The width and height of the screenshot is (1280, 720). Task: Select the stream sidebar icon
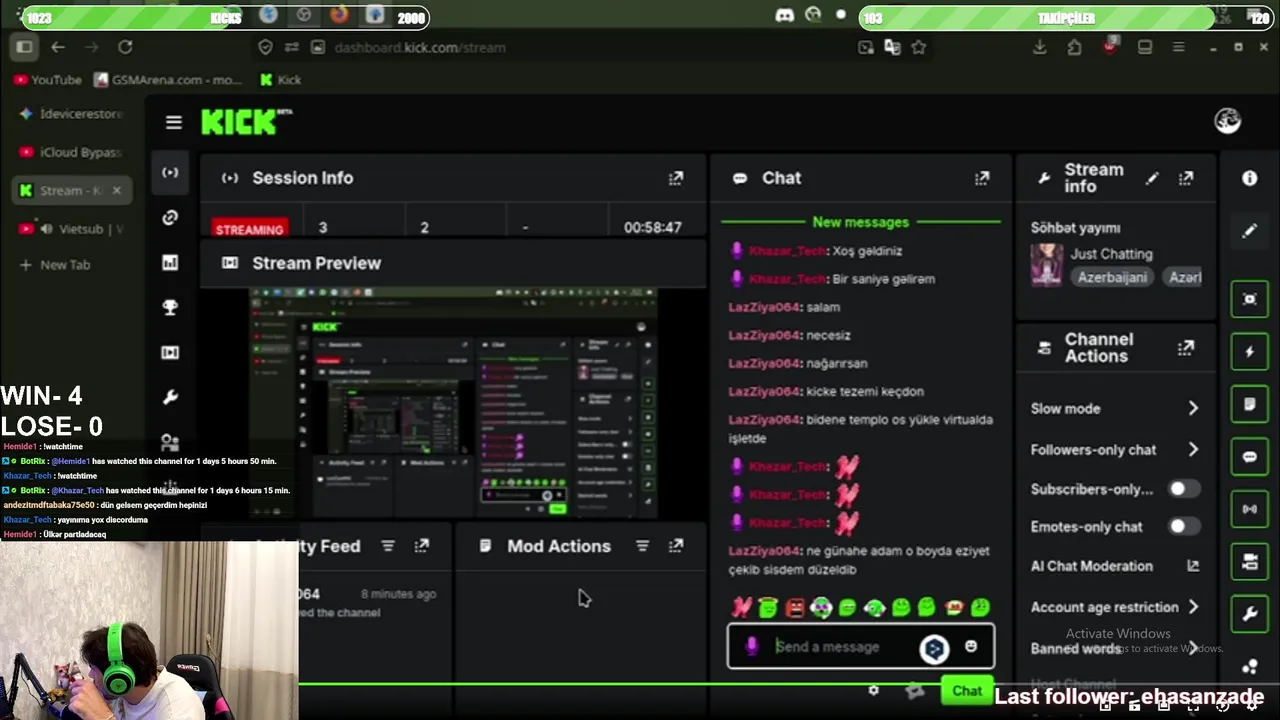pyautogui.click(x=170, y=172)
